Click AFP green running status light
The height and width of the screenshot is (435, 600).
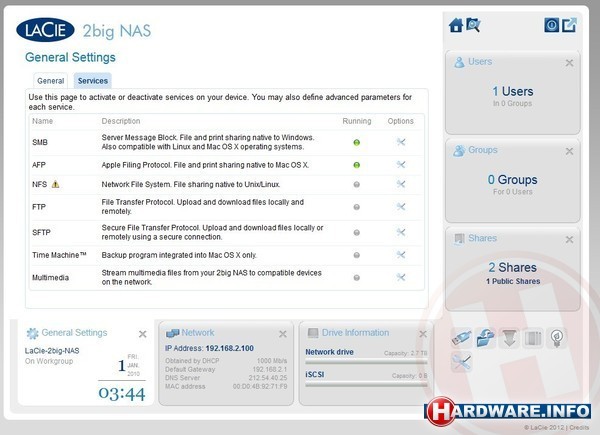pos(356,165)
